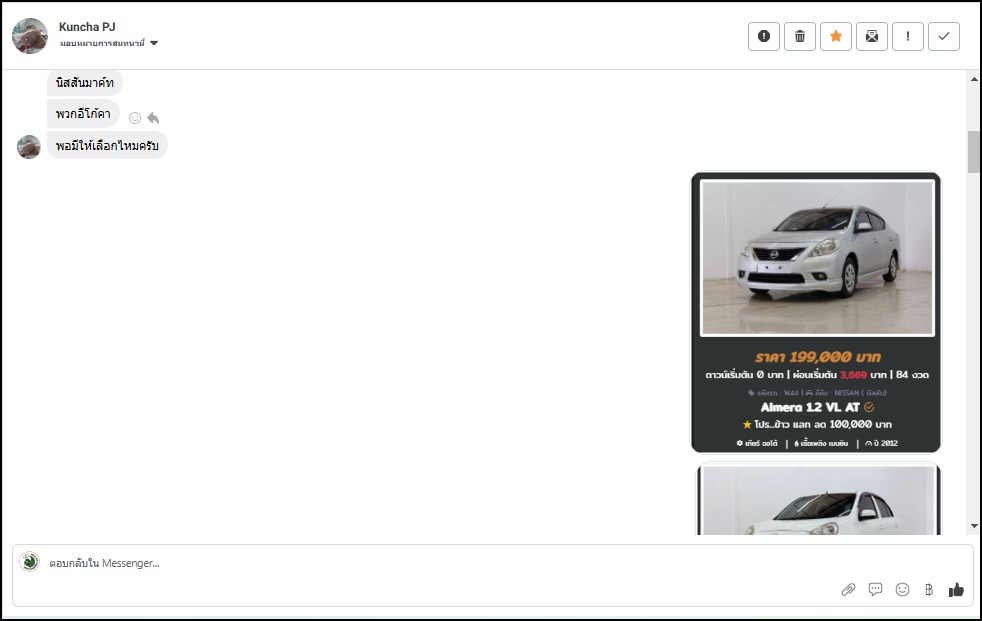
Task: Send a thumbs-up like
Action: click(956, 590)
